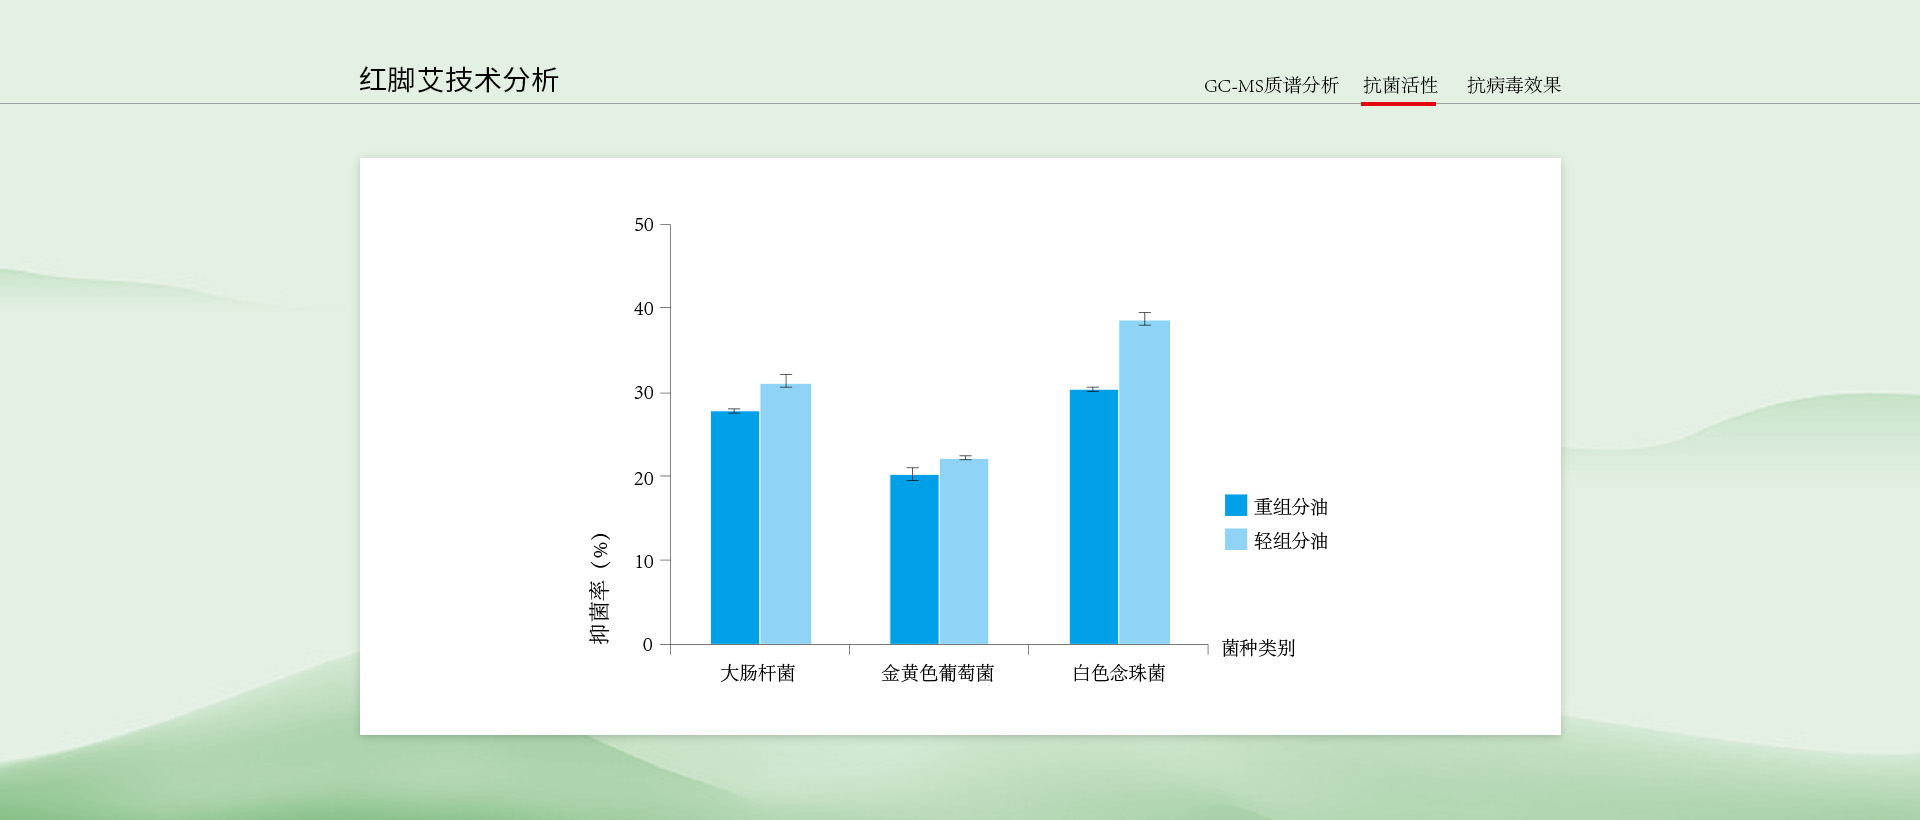Screen dimensions: 1920x820
Task: Select the 抗菌活性 tab
Action: (x=1399, y=86)
